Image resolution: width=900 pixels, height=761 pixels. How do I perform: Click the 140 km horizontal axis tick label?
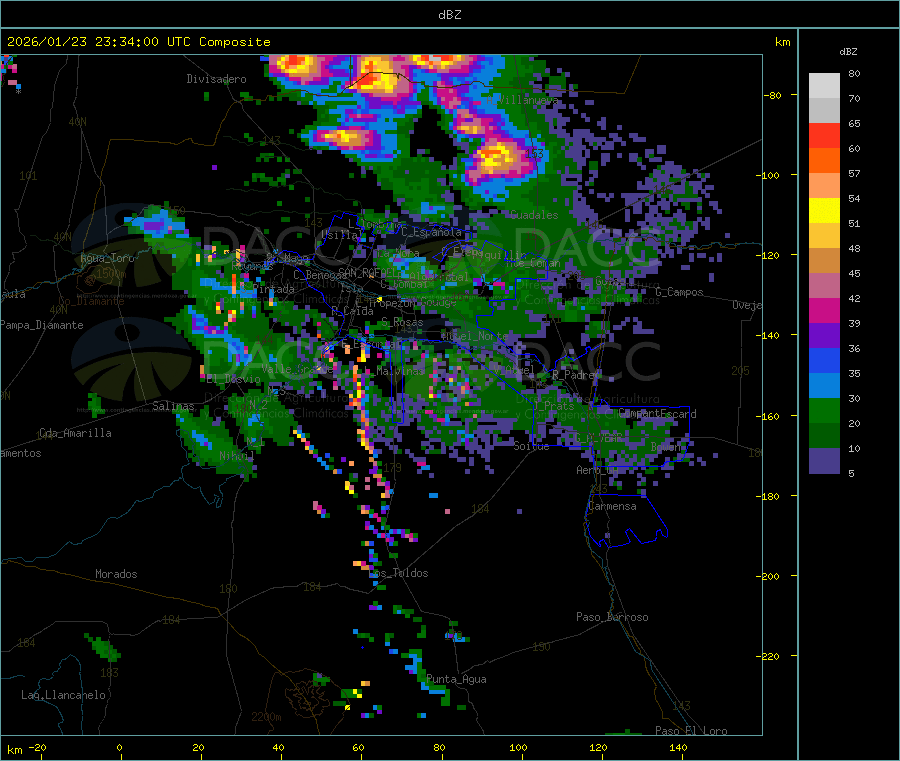point(678,748)
